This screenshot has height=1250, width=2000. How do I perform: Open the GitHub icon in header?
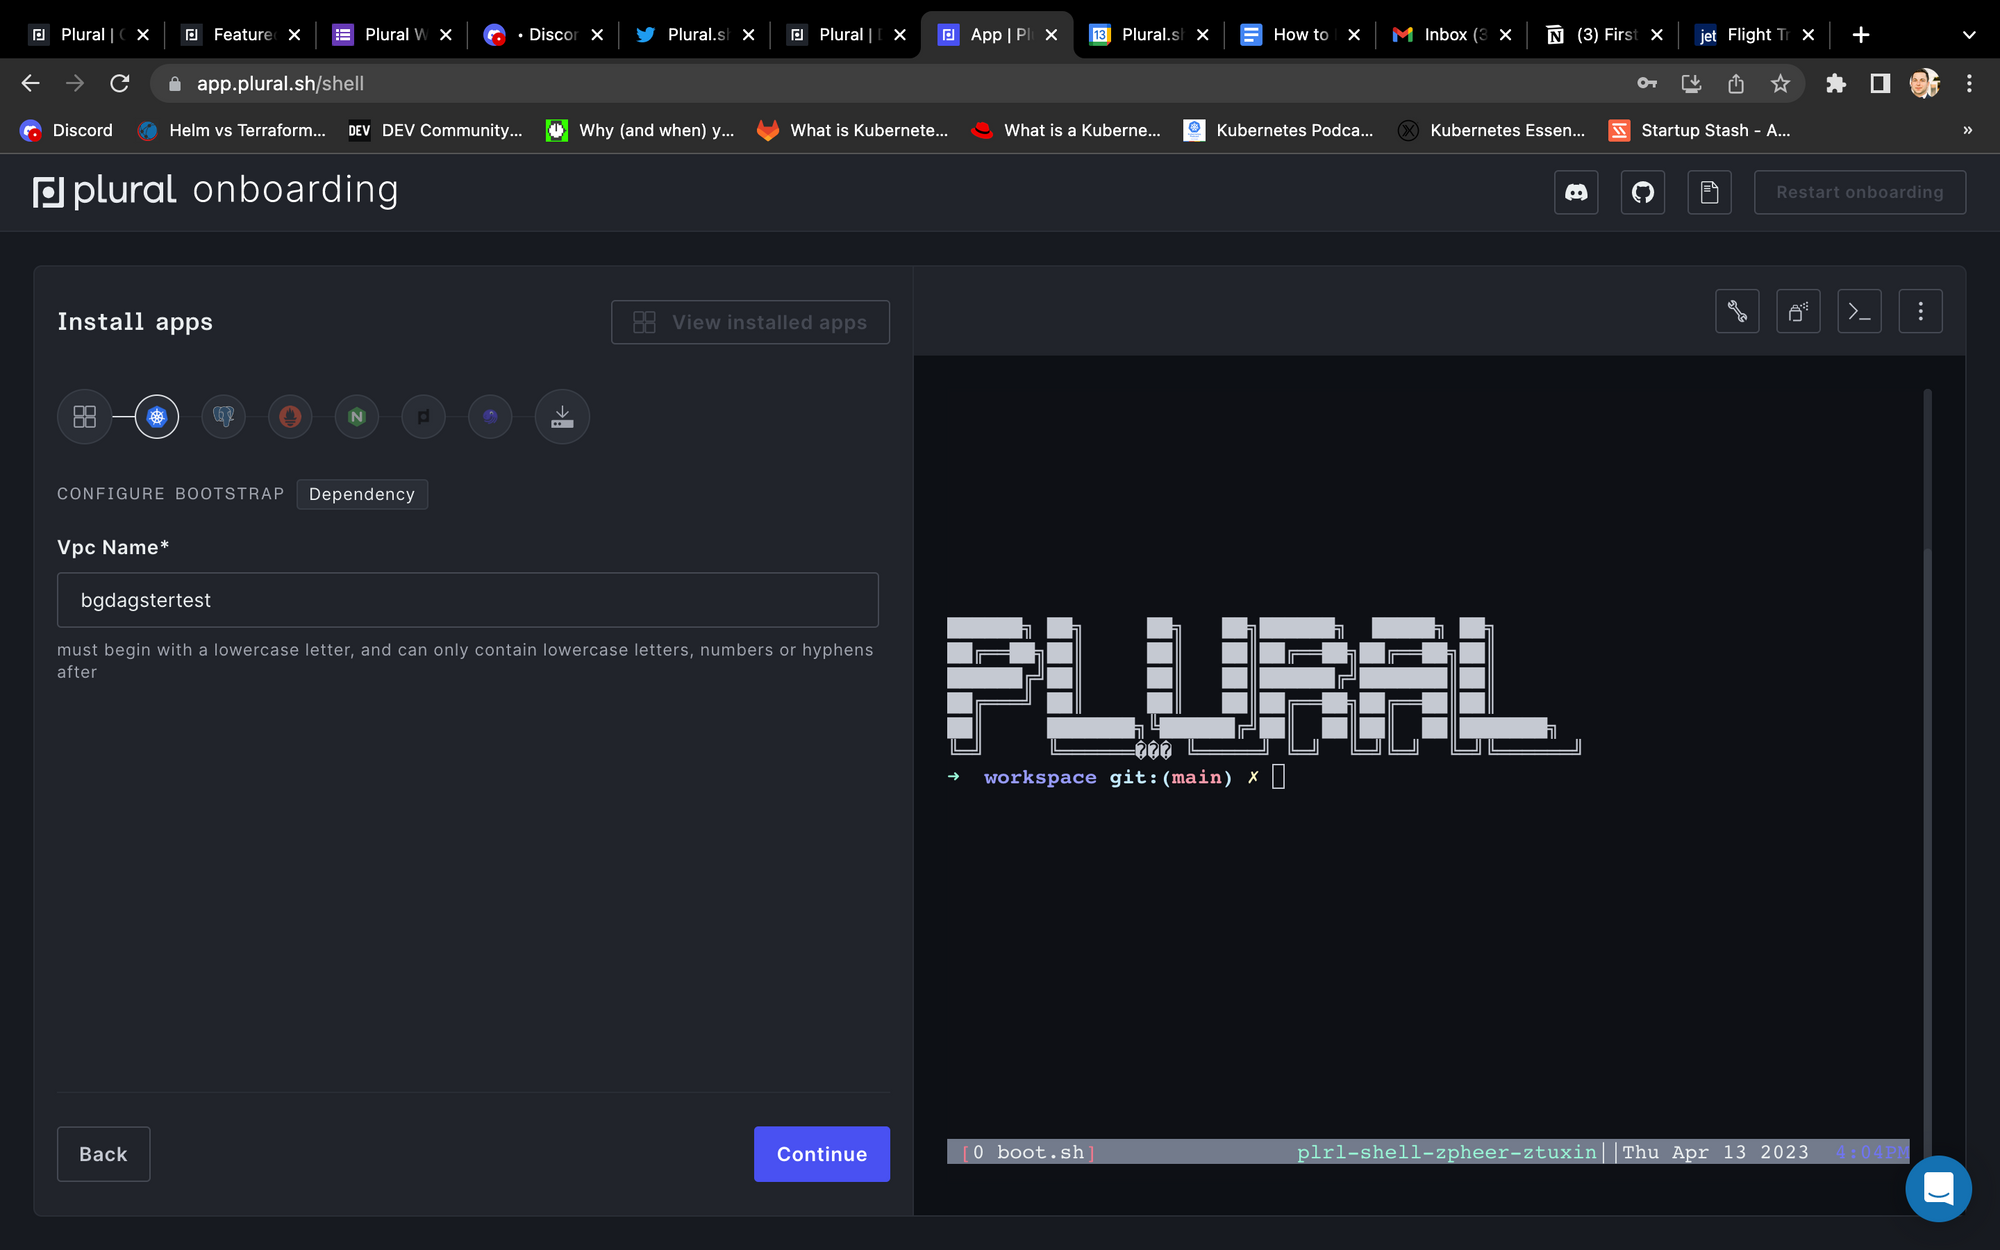pos(1643,192)
